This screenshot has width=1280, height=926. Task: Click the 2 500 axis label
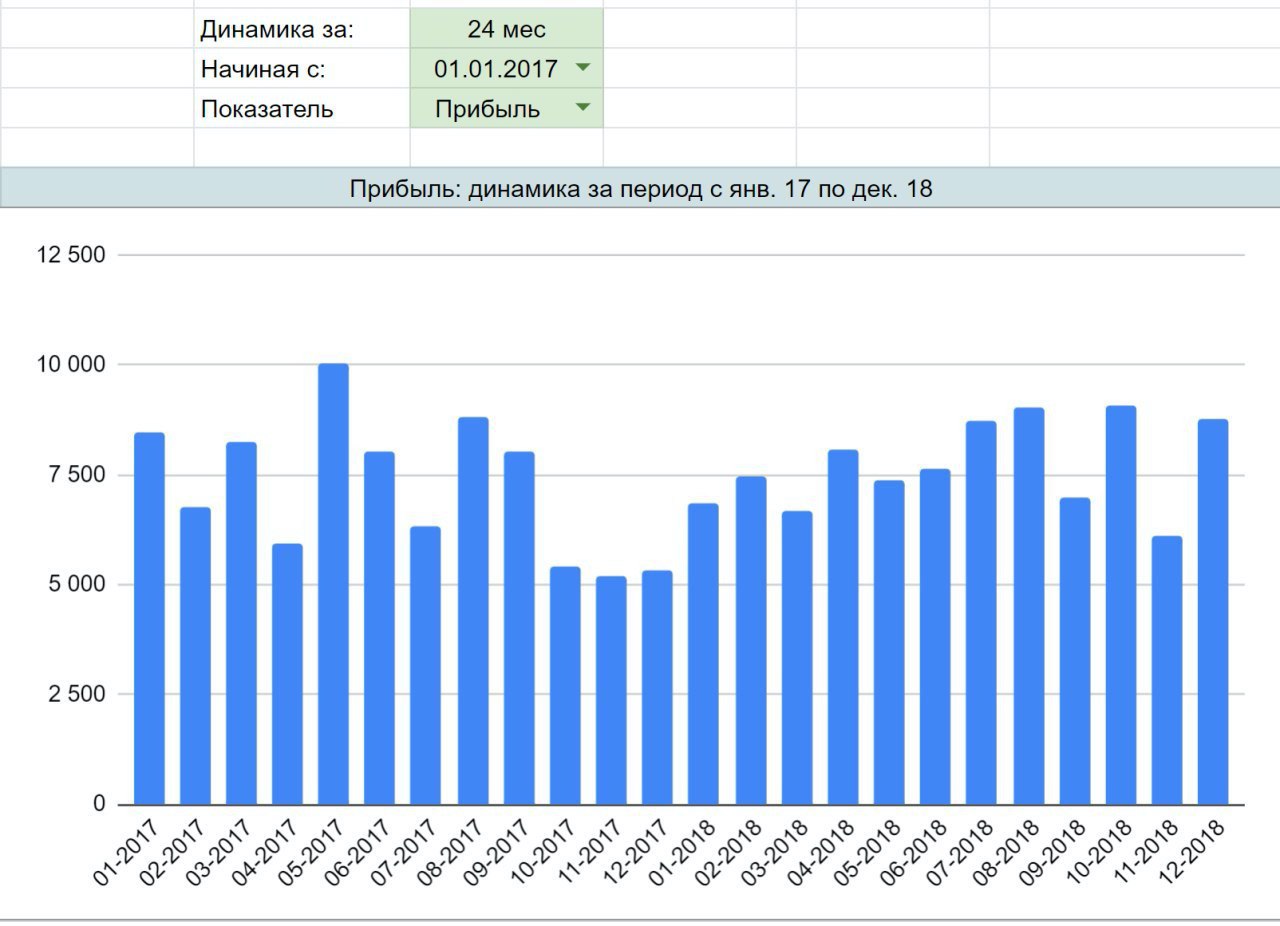point(77,695)
